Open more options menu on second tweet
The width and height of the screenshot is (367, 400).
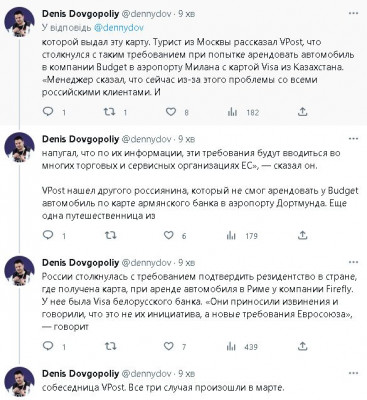[353, 139]
